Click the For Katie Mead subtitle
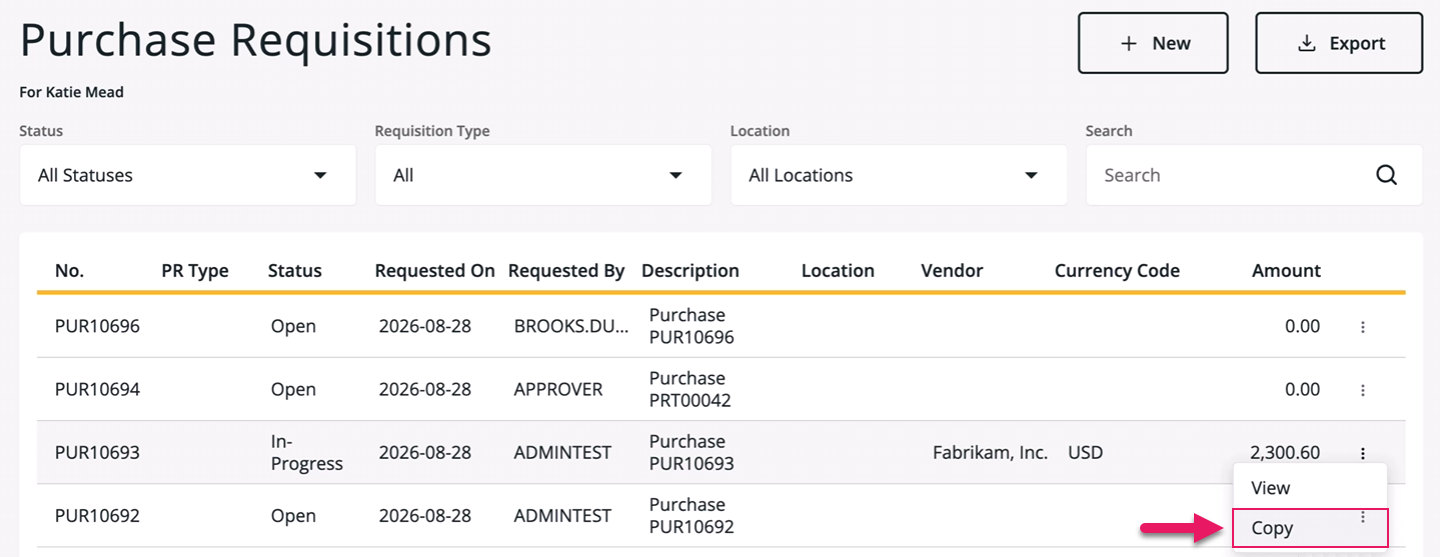This screenshot has width=1440, height=557. (x=72, y=93)
